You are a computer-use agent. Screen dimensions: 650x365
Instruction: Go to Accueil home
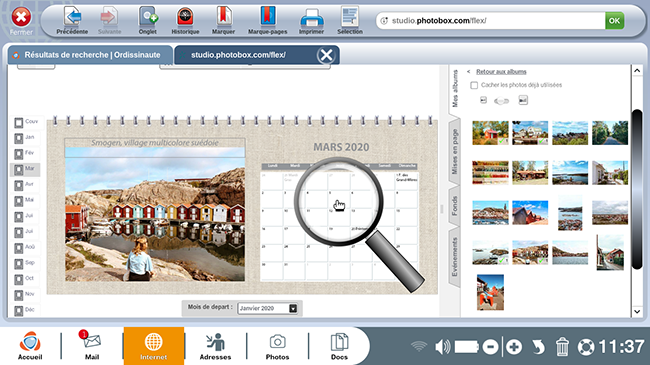coord(30,345)
